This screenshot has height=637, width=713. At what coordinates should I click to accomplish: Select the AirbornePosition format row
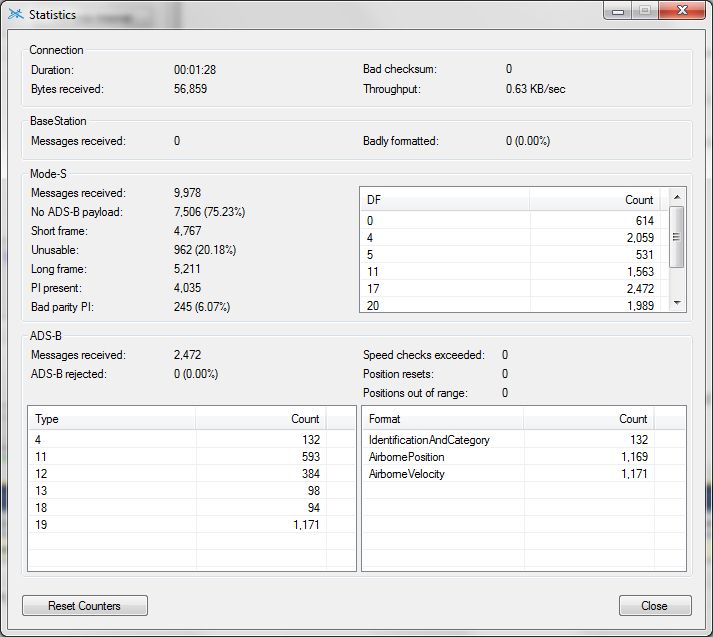click(x=508, y=457)
